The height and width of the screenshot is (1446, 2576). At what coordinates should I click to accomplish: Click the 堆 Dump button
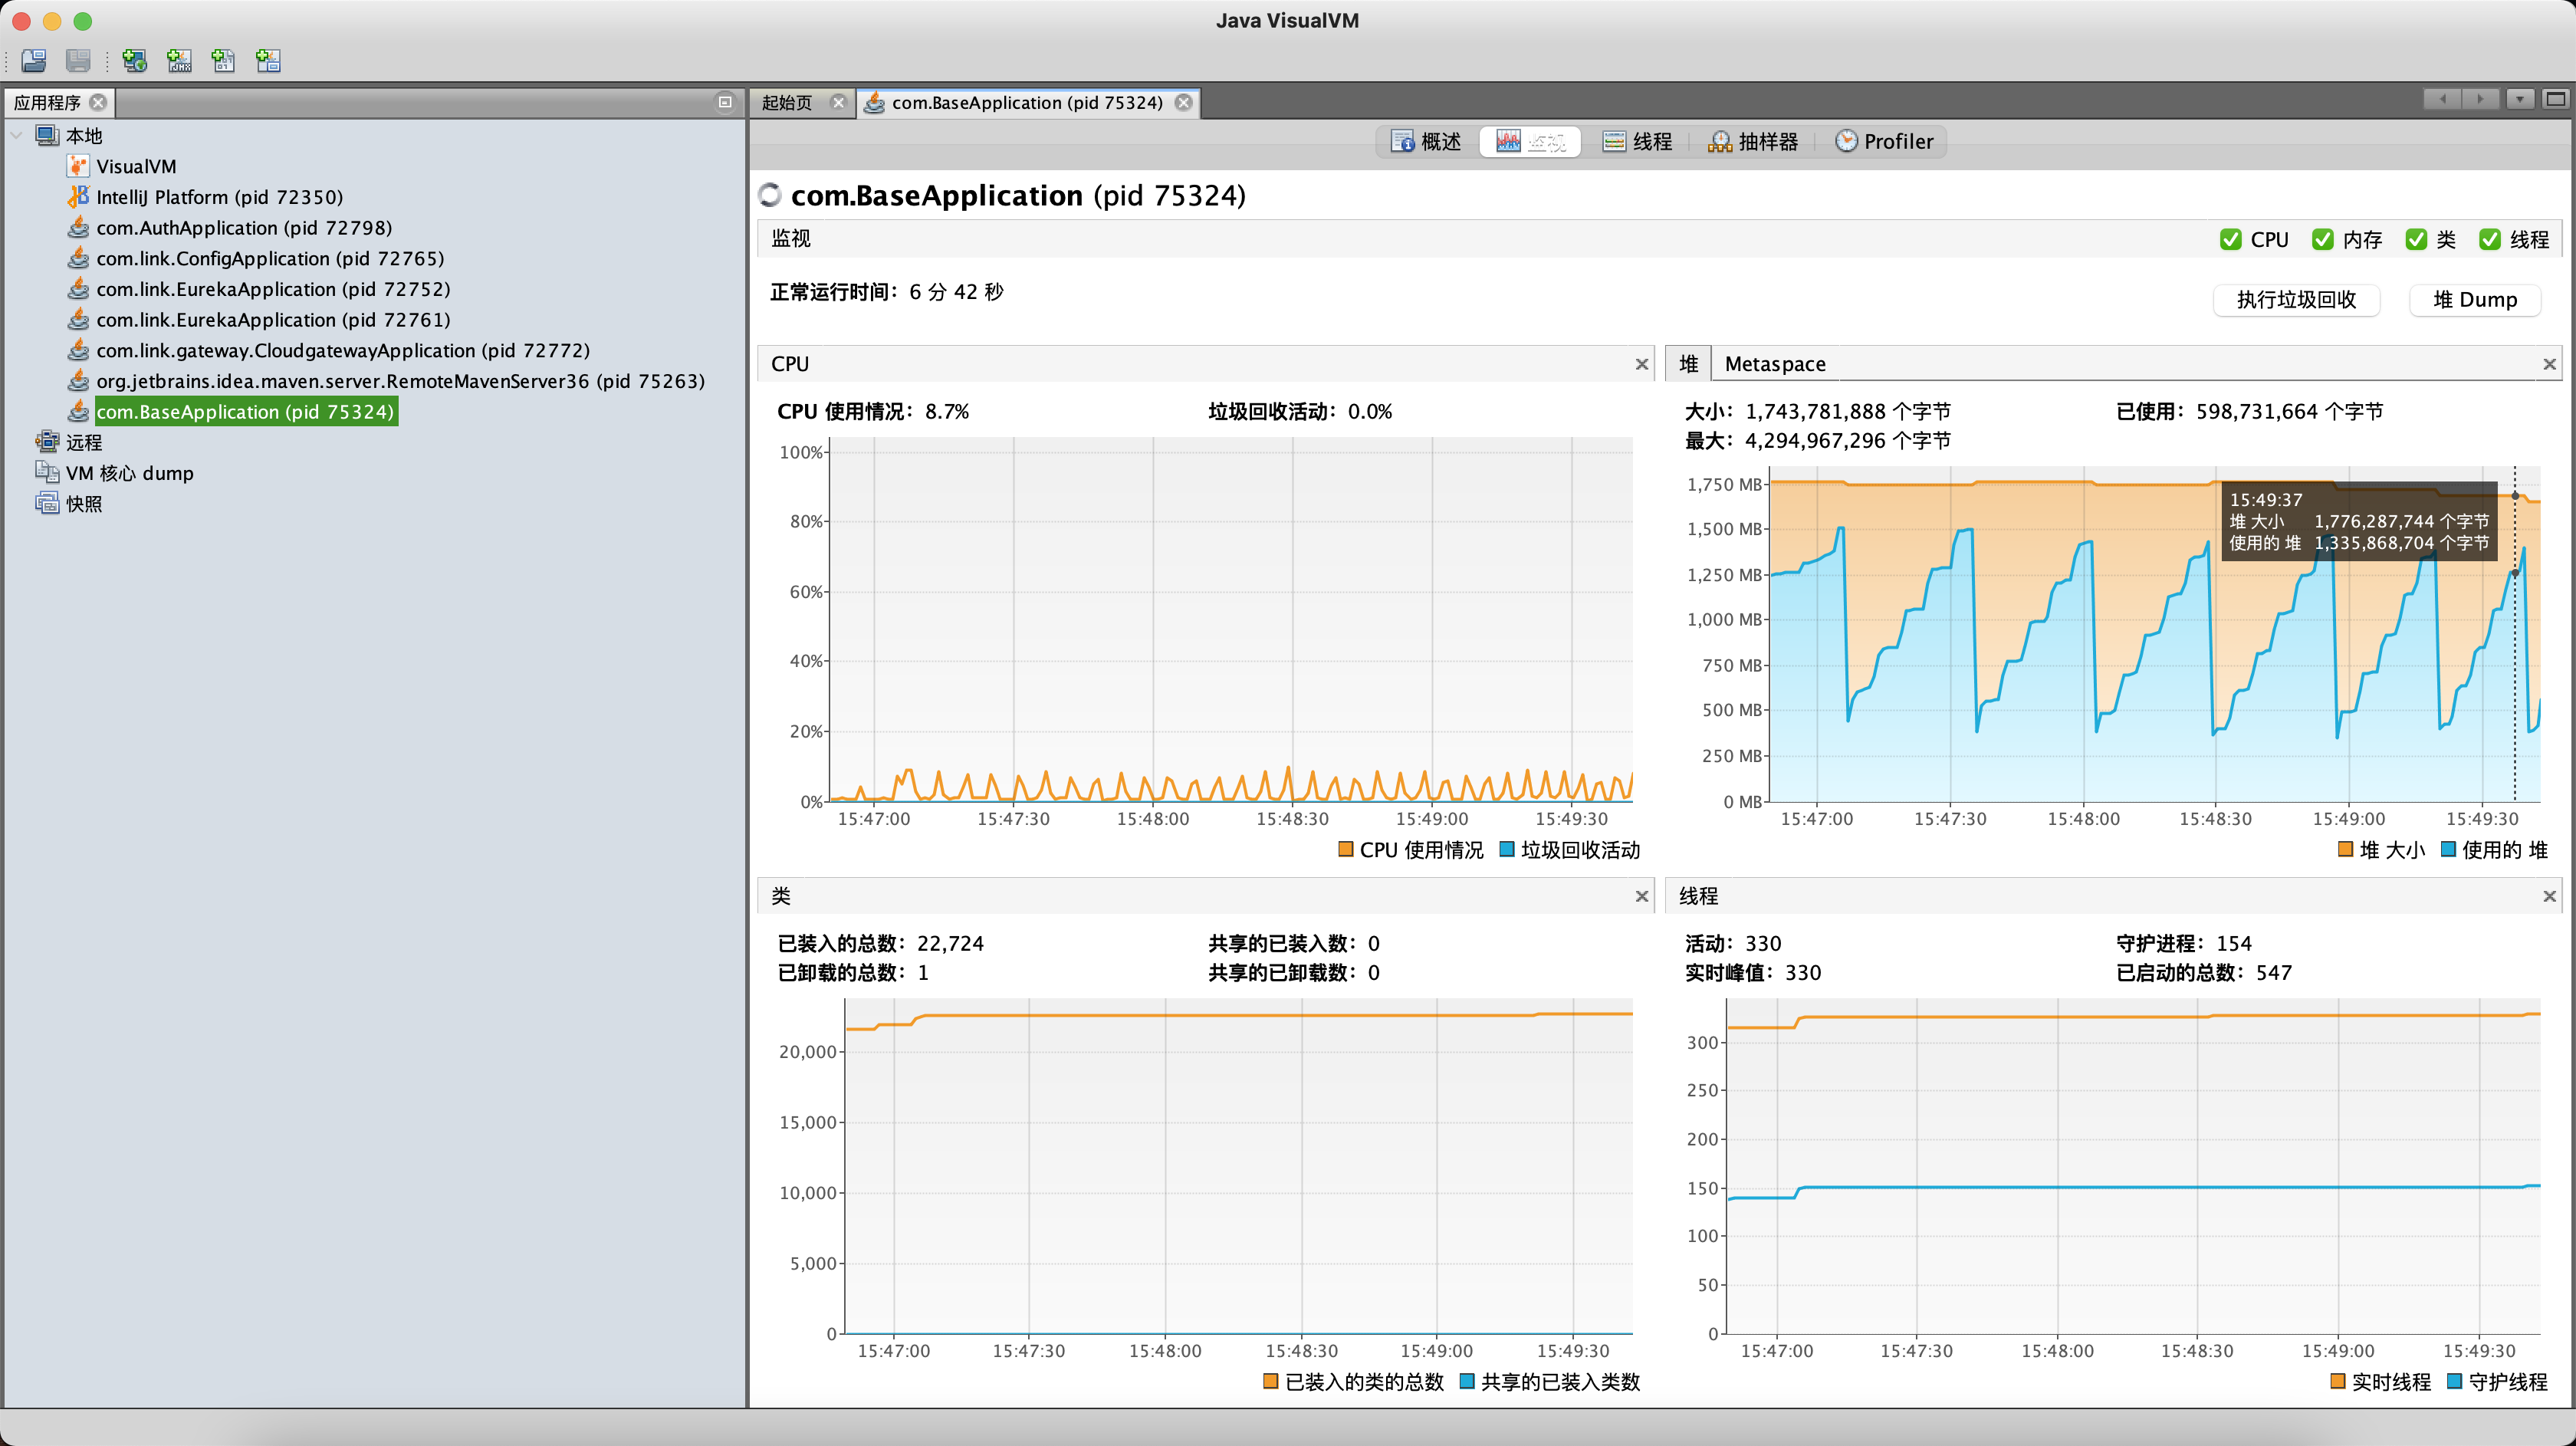tap(2475, 300)
